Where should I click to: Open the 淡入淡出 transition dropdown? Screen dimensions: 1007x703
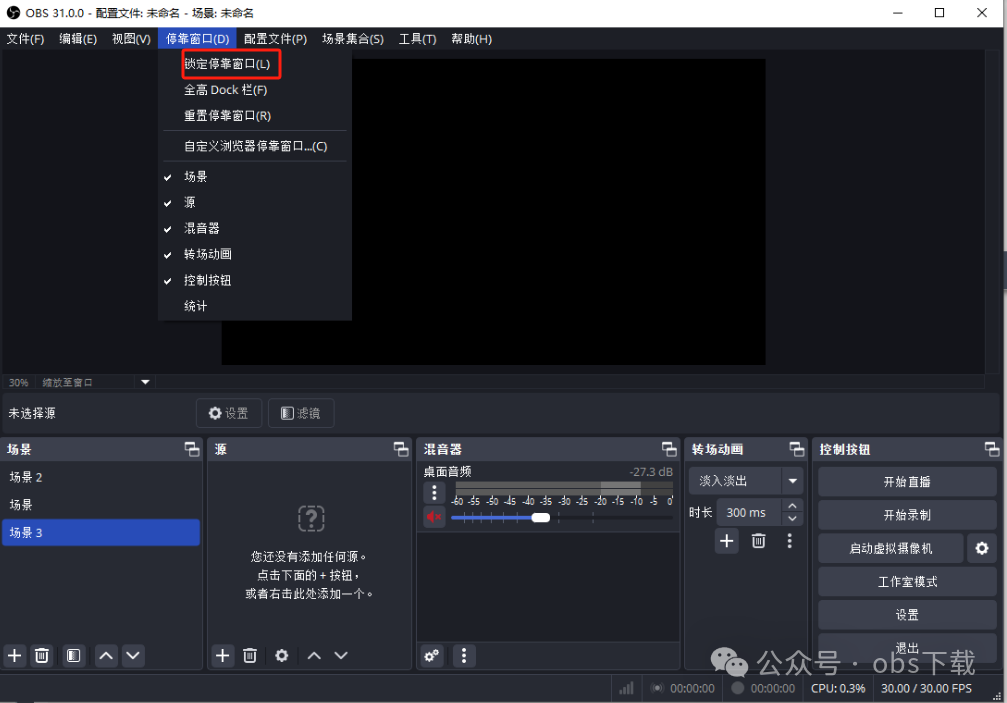pos(745,480)
